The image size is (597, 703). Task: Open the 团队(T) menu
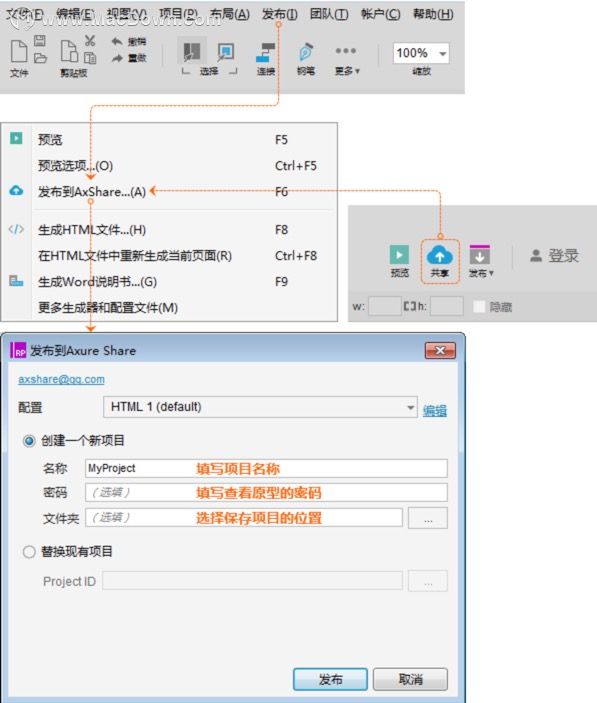(329, 14)
